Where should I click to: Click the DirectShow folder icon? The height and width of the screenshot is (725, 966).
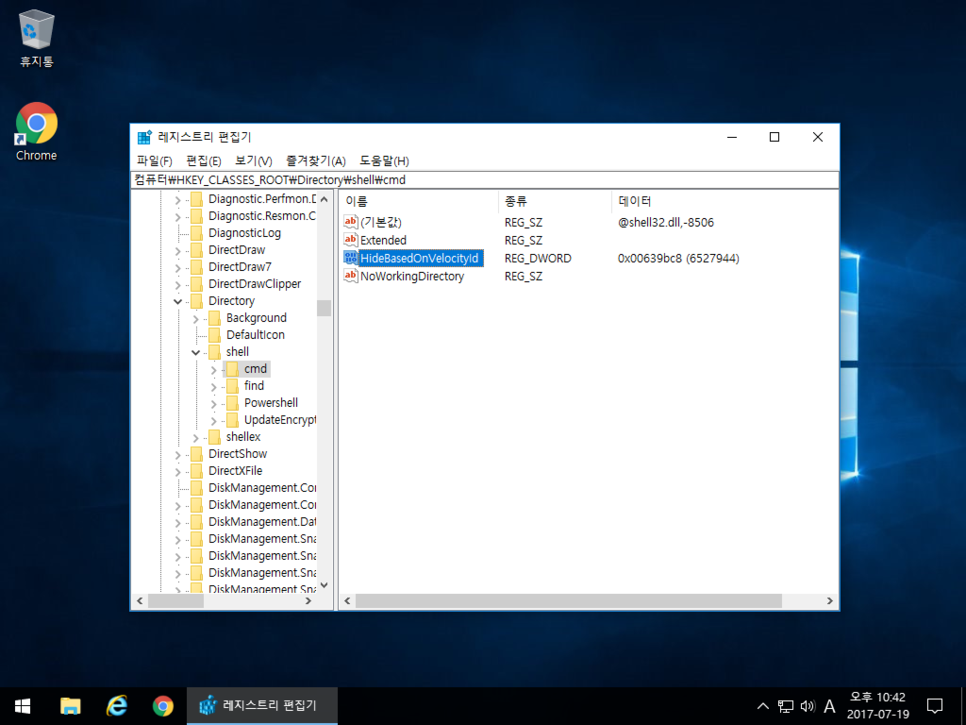[197, 454]
